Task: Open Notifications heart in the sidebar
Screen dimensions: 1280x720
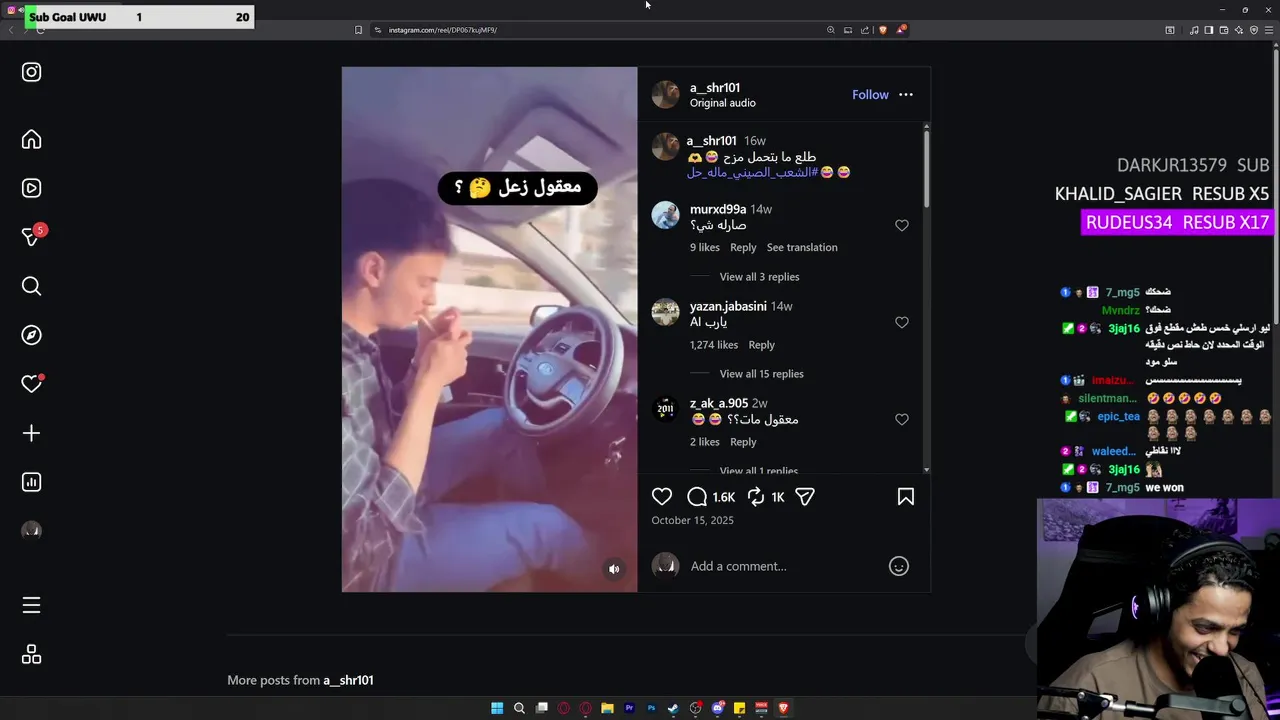Action: click(31, 384)
